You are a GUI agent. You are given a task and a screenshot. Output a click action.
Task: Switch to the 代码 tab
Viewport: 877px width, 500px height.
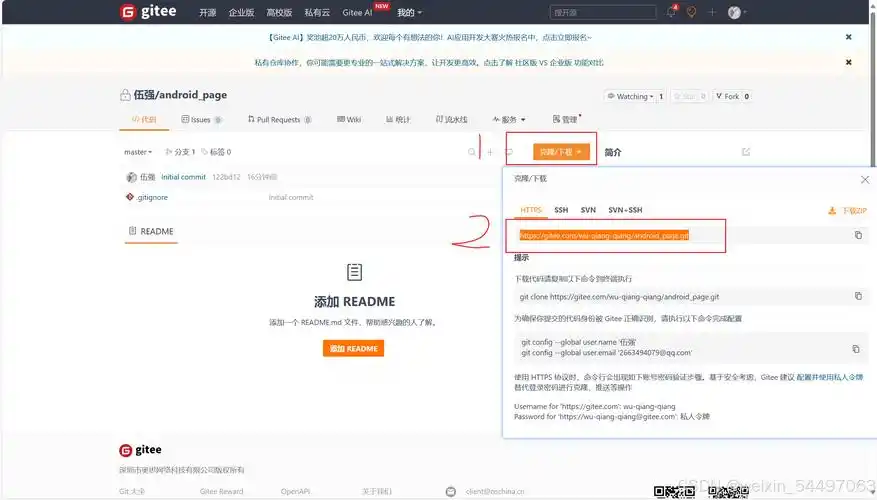click(144, 119)
